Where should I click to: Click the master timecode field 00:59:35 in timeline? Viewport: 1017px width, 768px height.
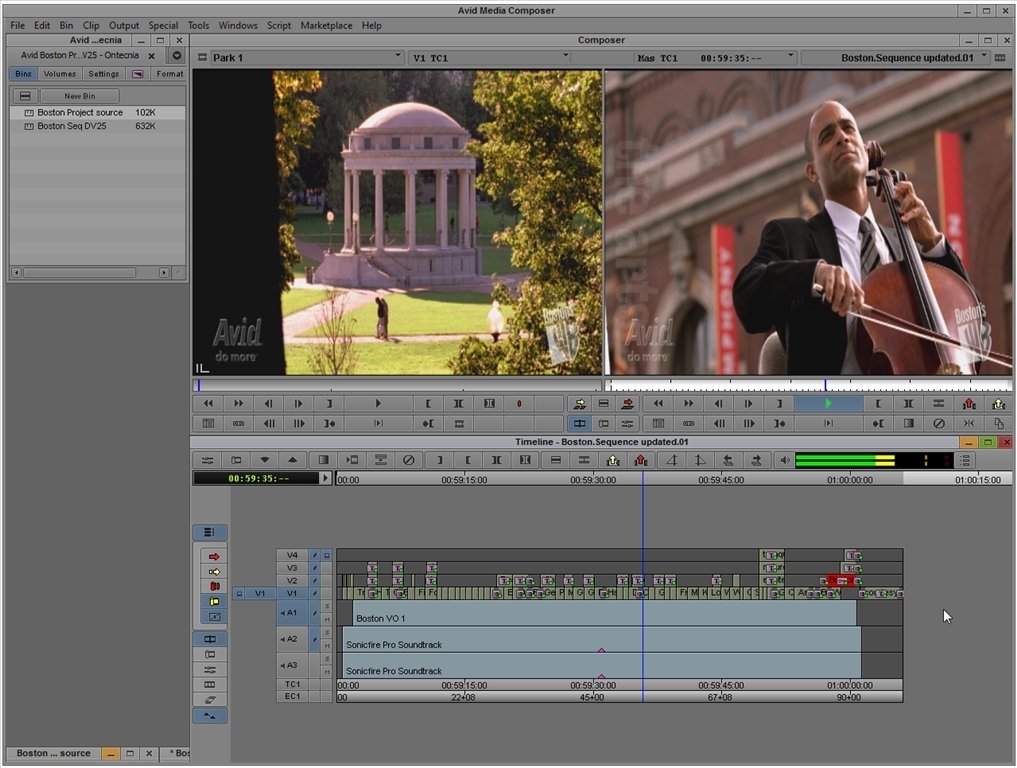pos(258,479)
